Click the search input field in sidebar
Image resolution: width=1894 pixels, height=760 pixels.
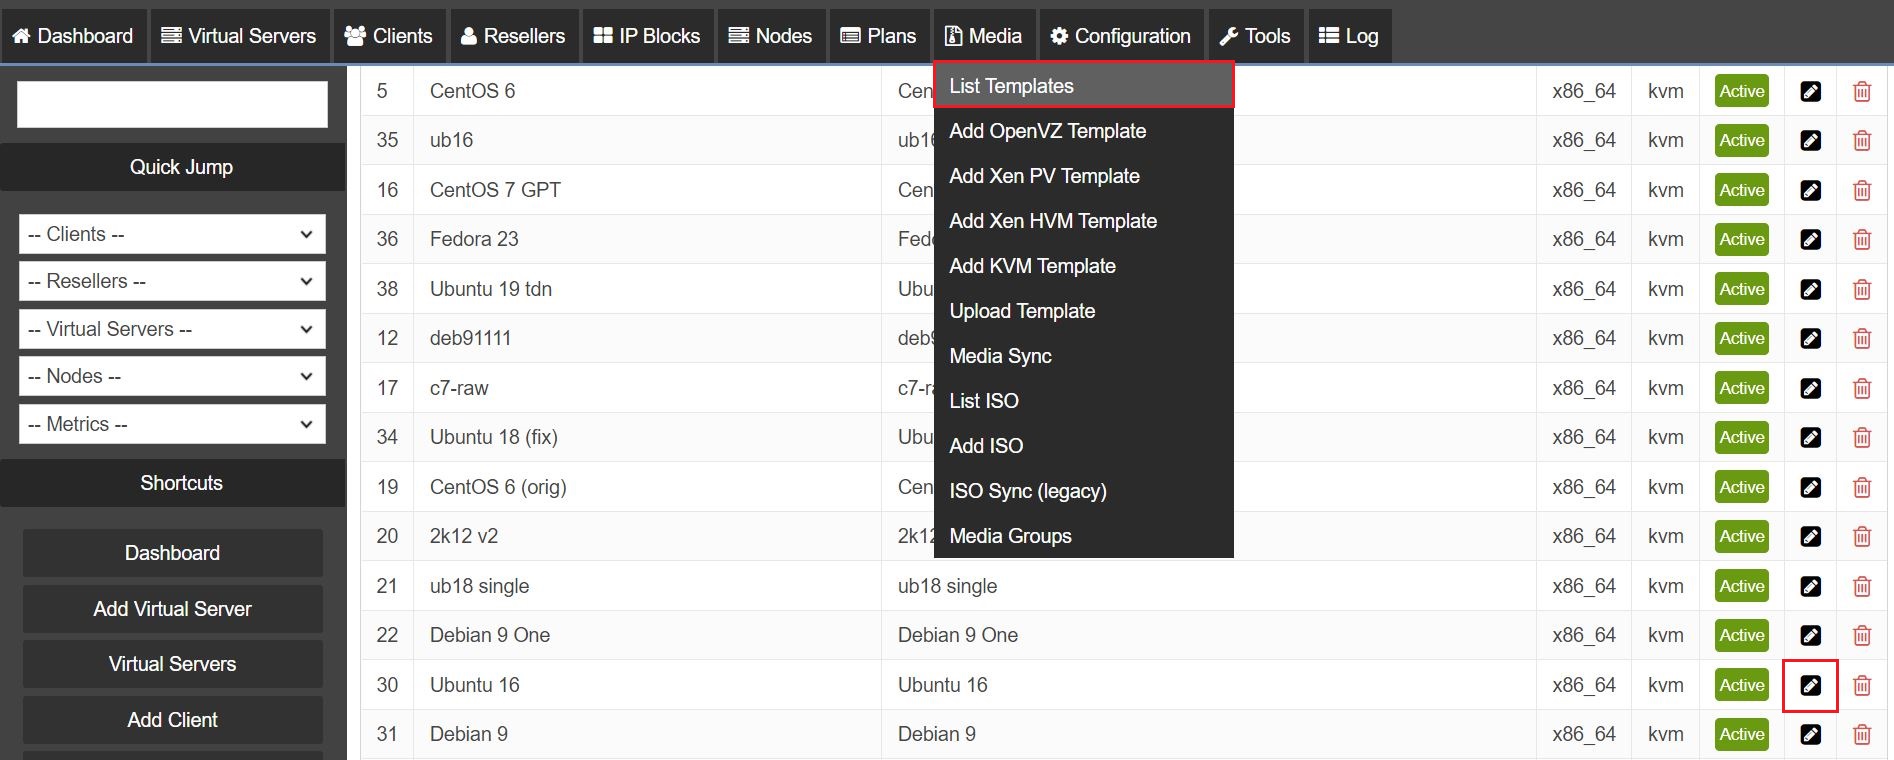172,105
